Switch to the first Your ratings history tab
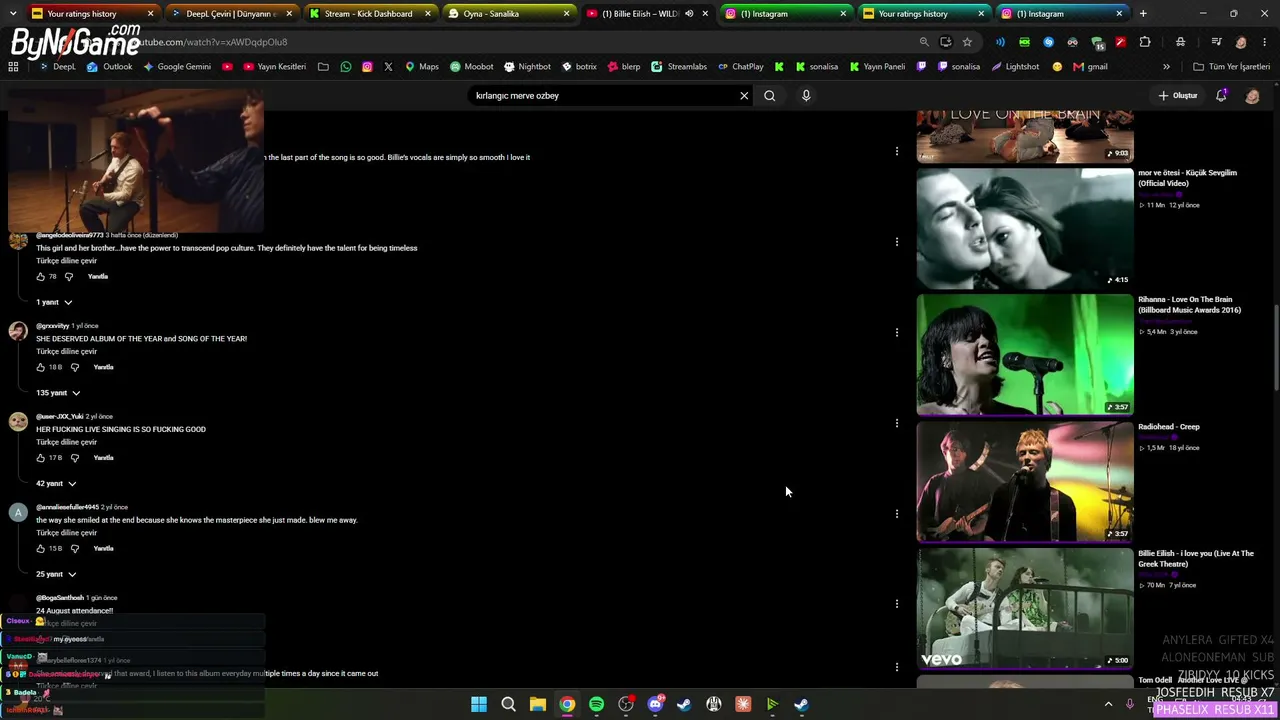 point(89,14)
